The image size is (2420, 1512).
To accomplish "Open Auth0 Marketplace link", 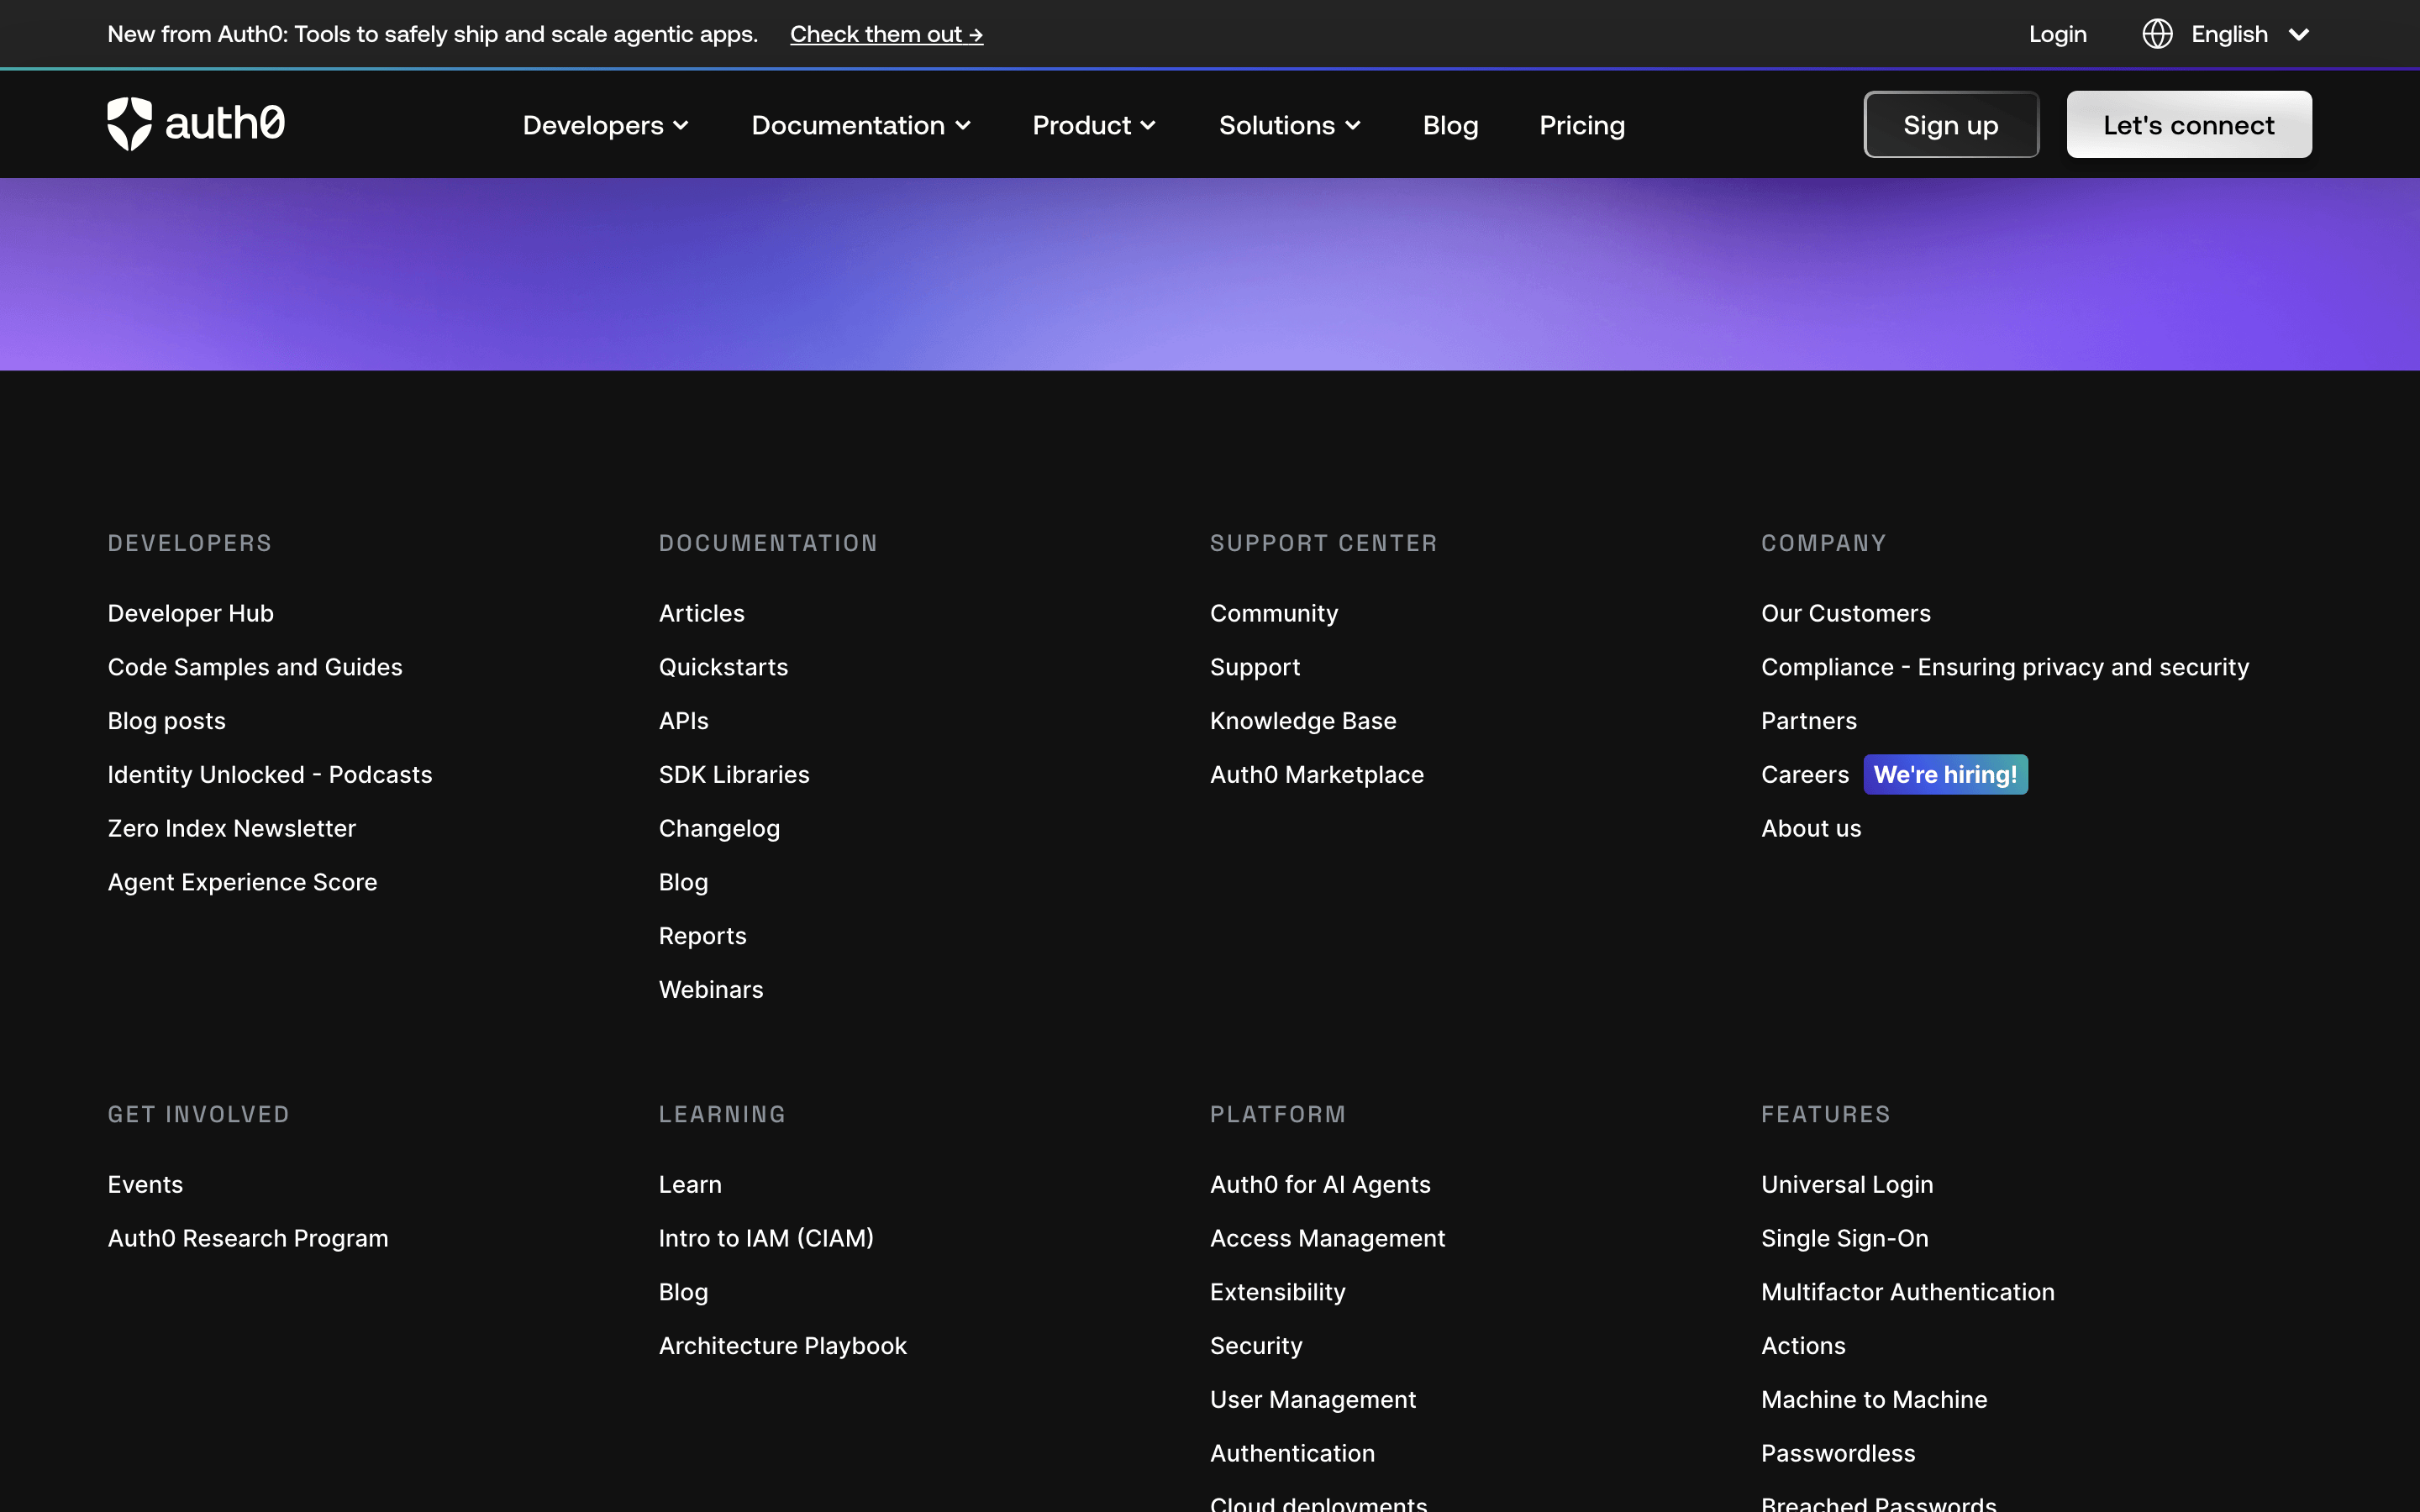I will click(1316, 775).
